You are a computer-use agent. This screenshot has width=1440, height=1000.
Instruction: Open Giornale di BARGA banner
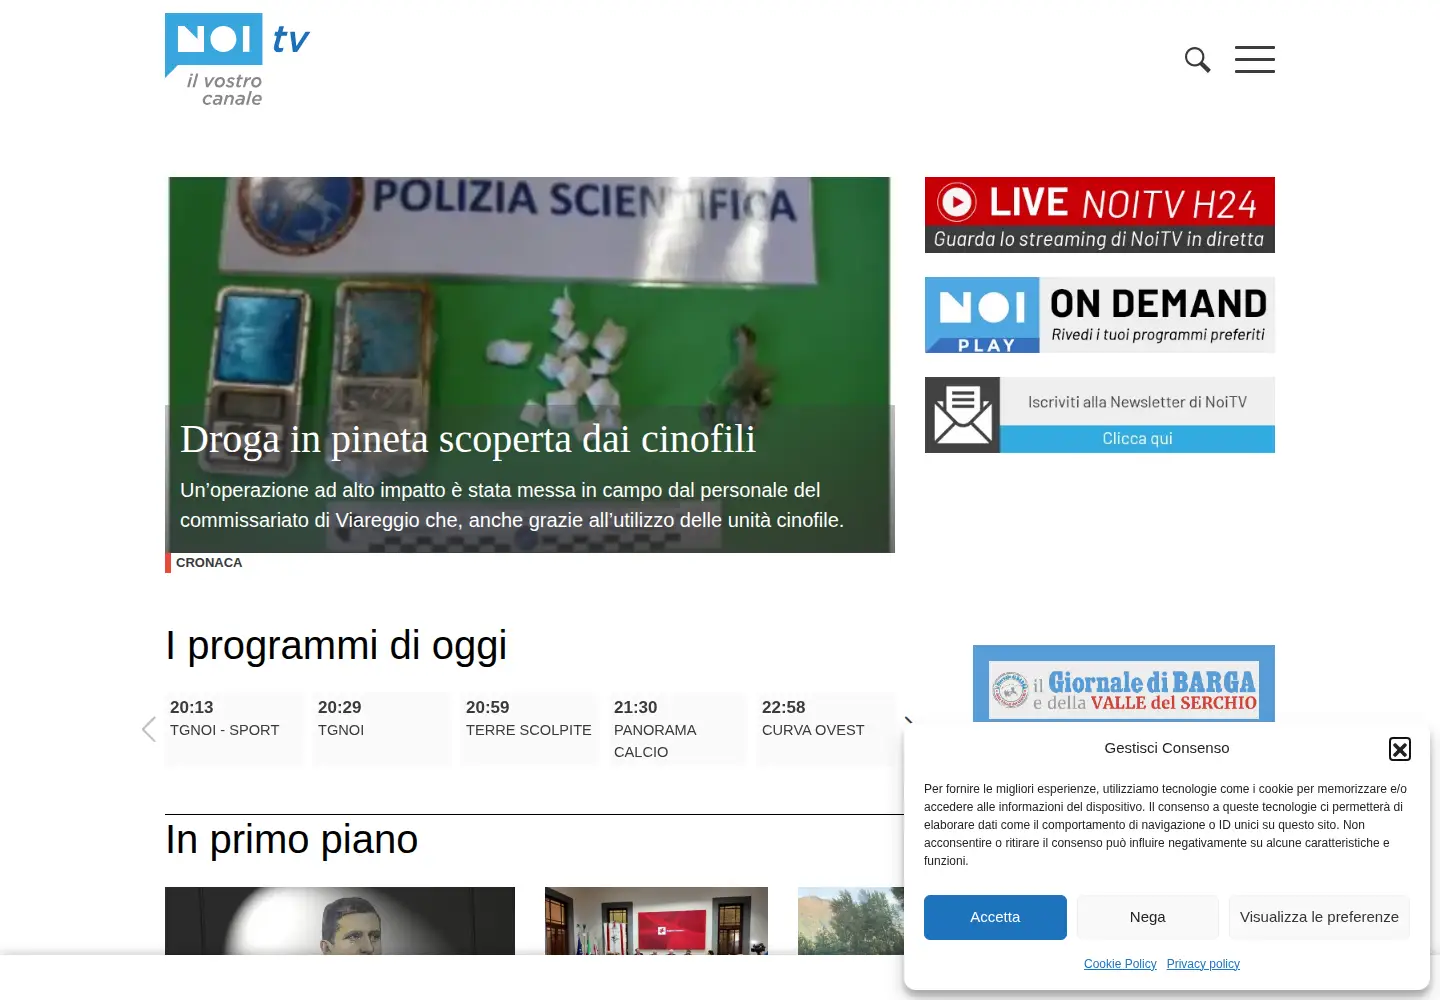point(1124,684)
